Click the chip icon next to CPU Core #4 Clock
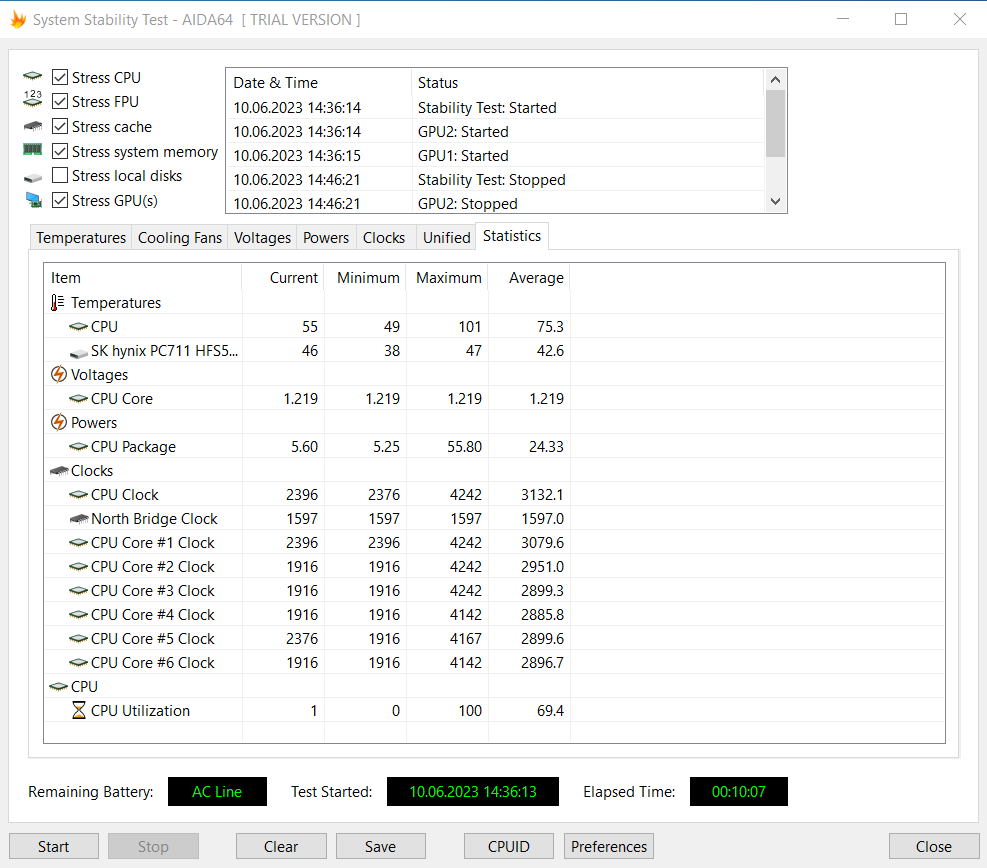 click(78, 614)
